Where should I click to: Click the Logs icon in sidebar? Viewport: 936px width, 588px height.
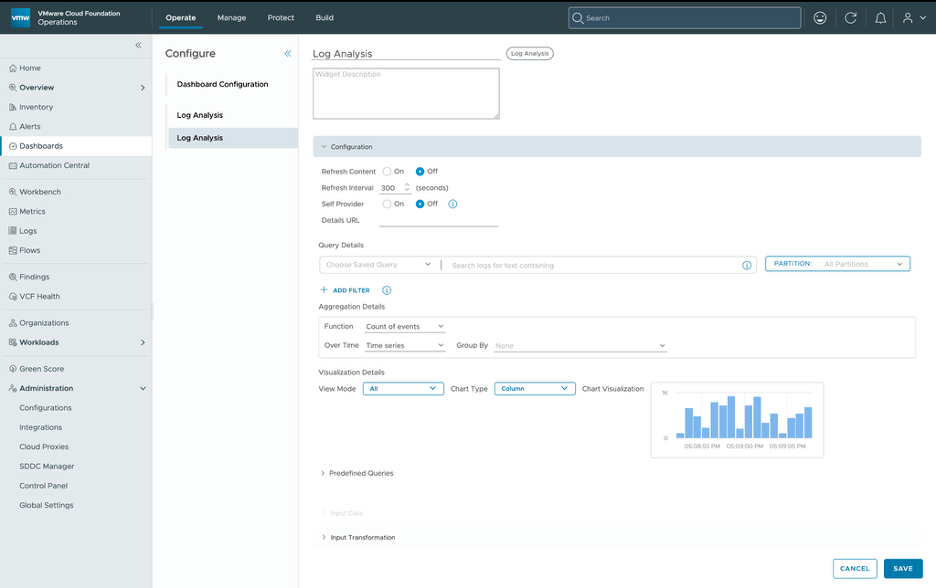(13, 230)
